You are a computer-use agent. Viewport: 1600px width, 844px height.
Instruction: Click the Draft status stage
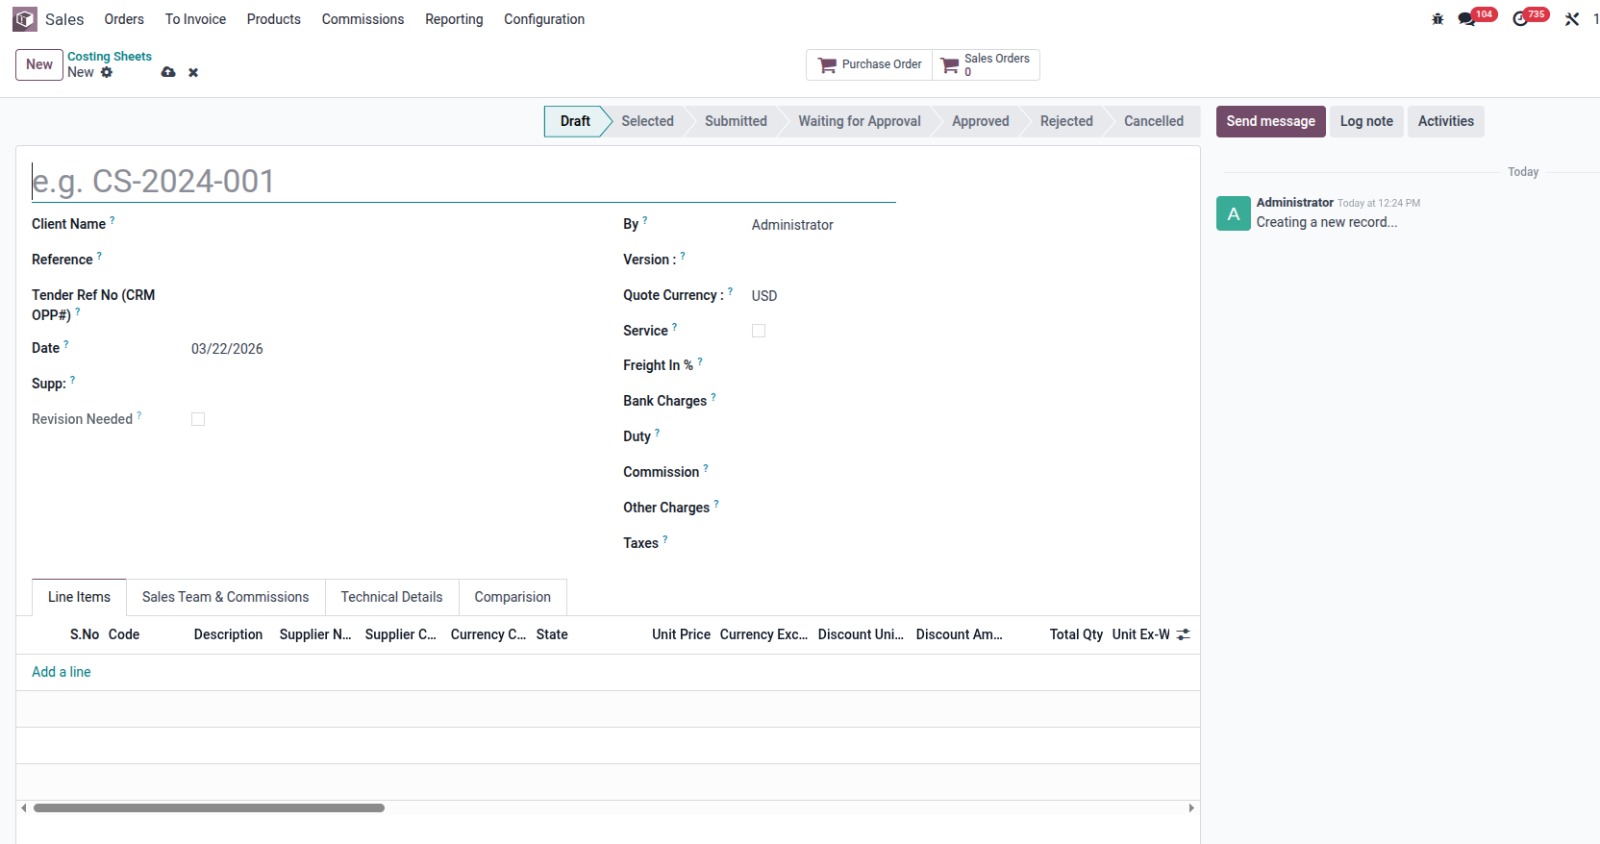pos(575,121)
